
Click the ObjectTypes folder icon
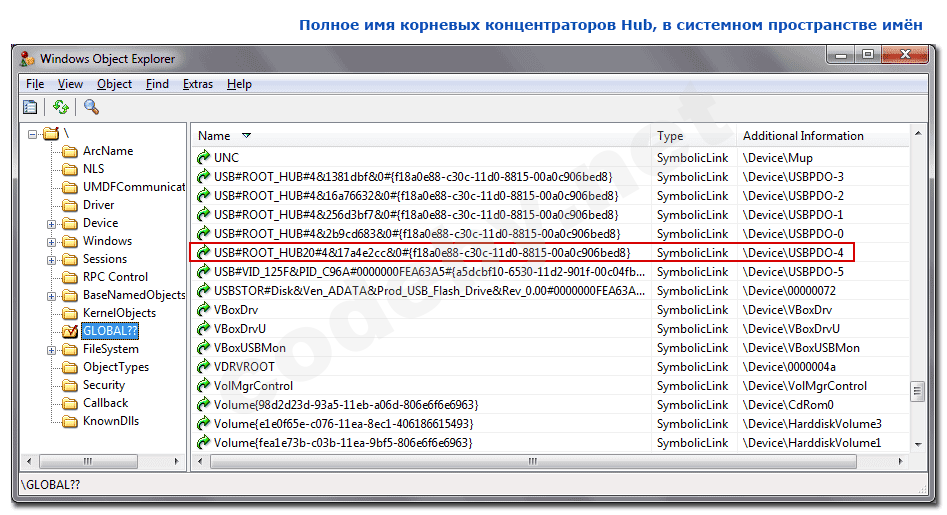click(71, 367)
